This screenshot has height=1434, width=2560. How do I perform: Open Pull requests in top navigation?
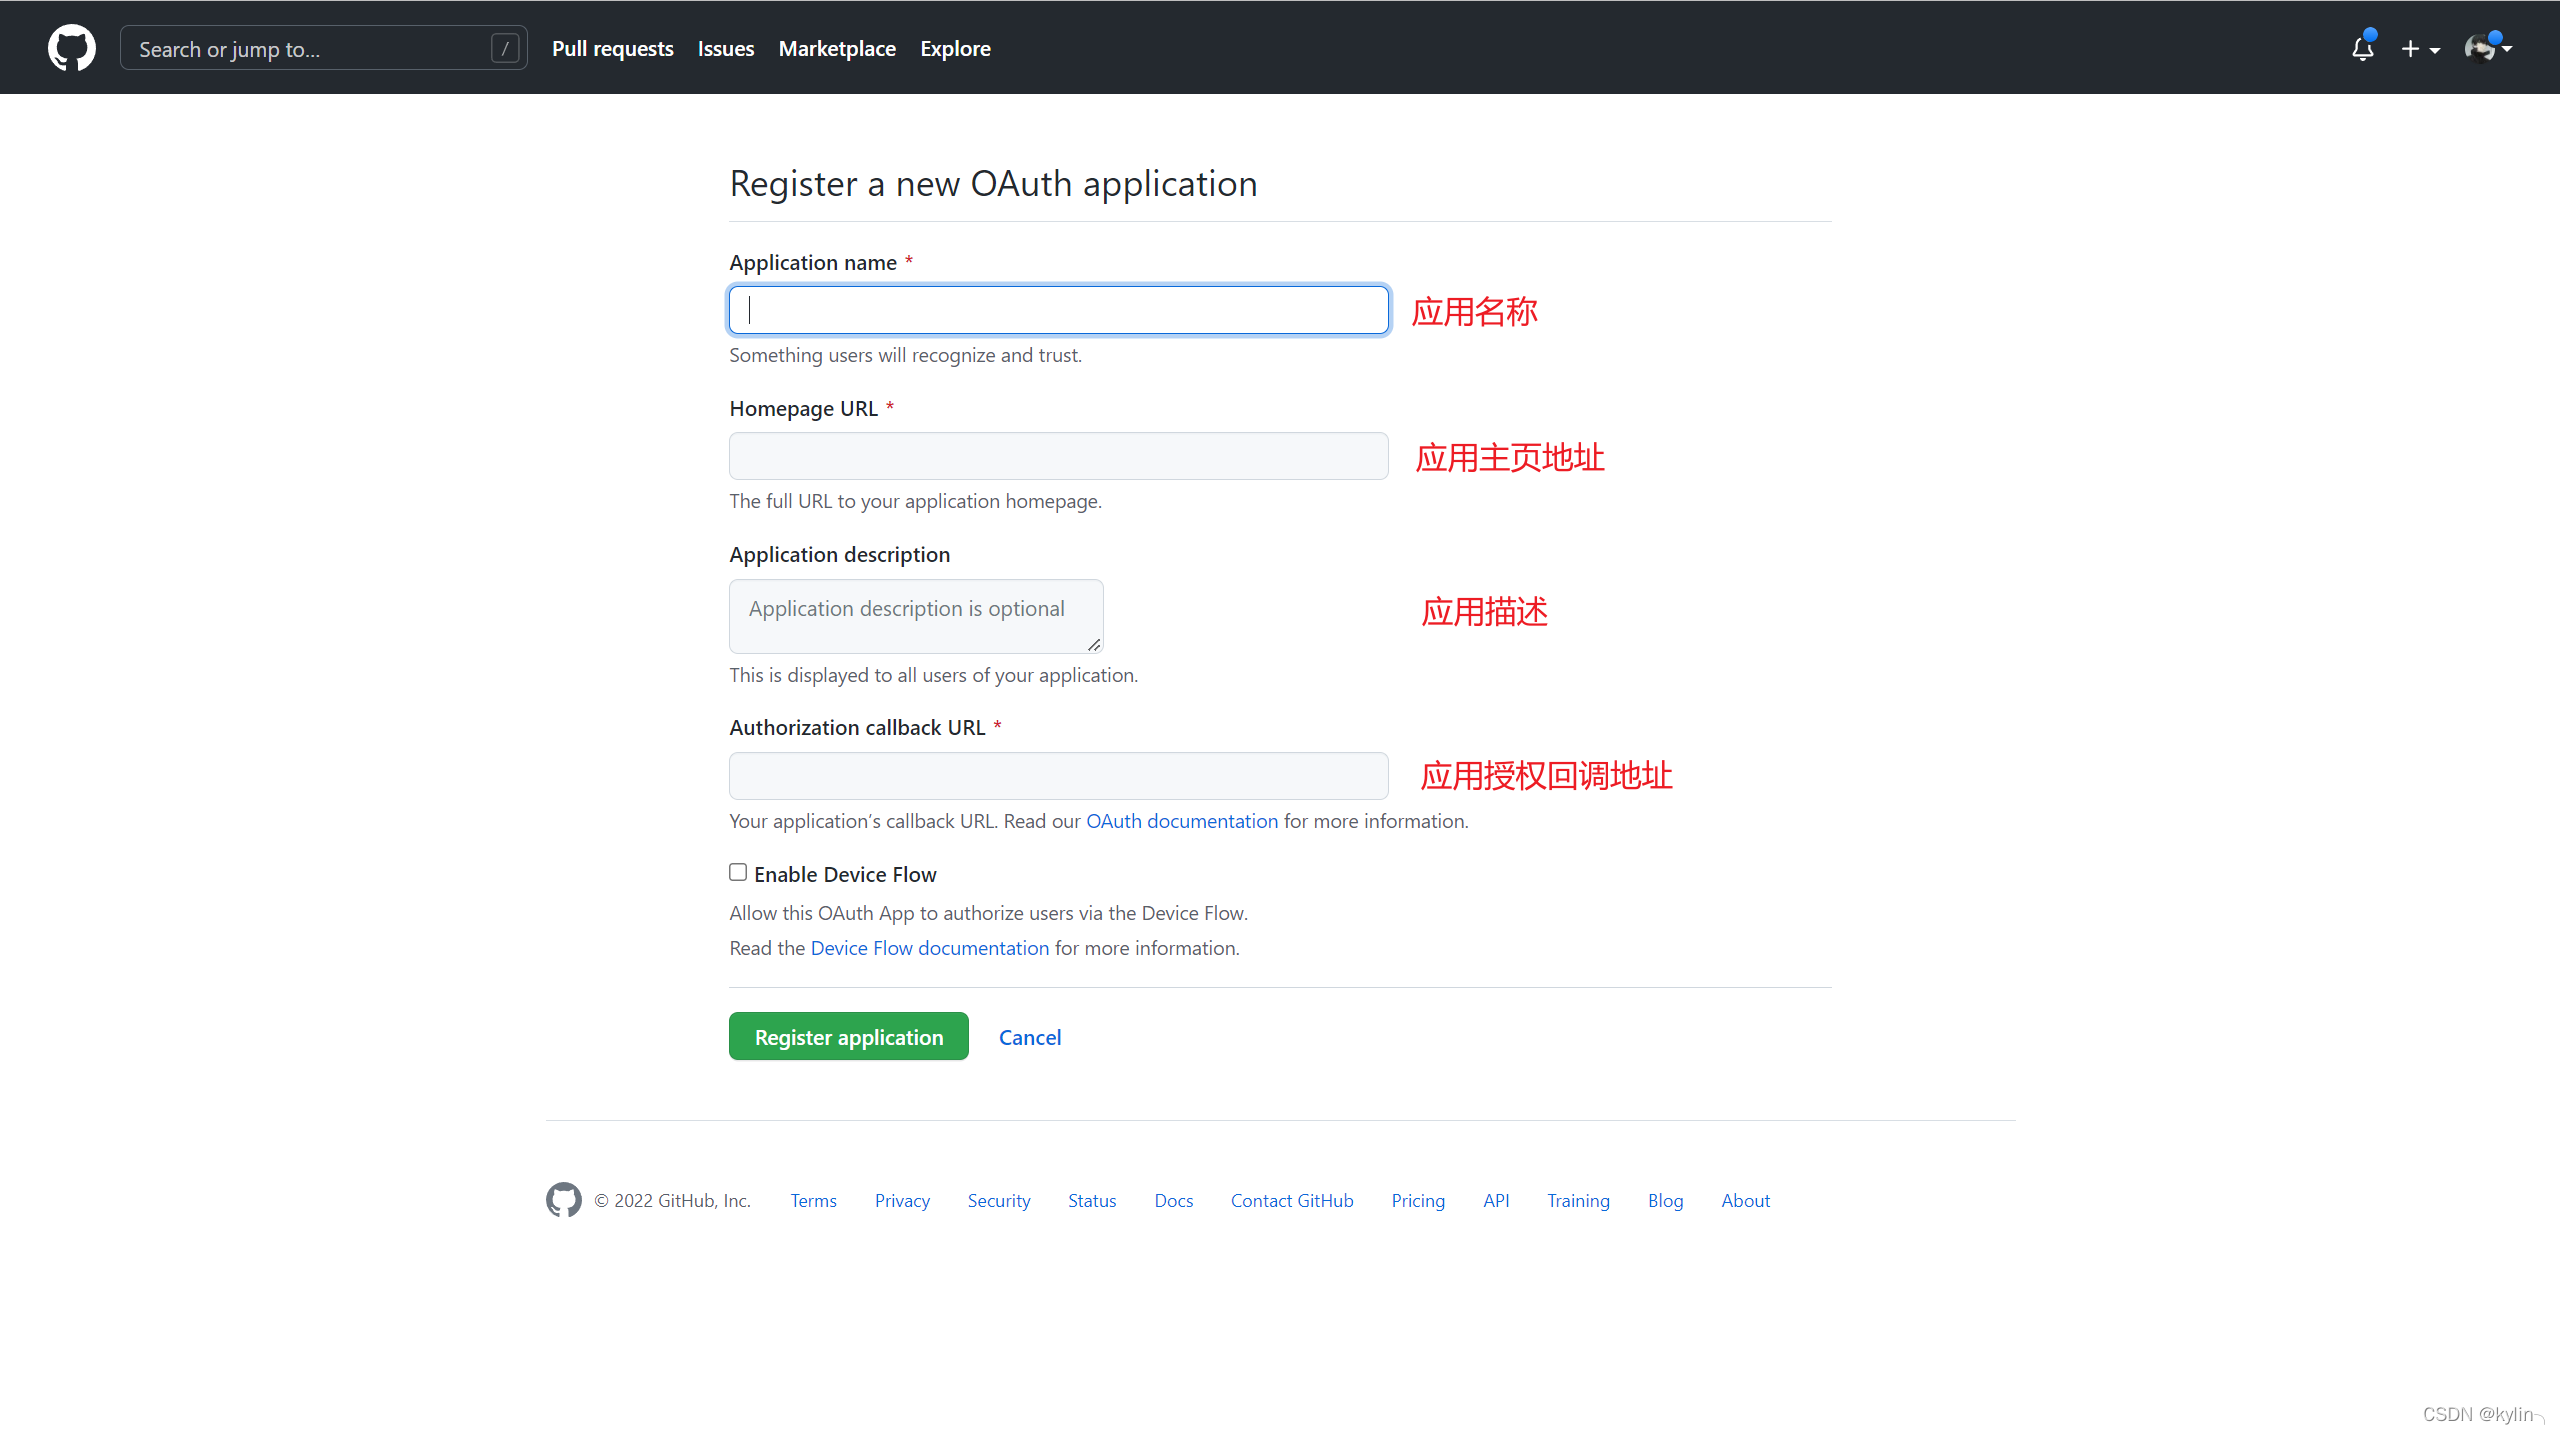[612, 48]
